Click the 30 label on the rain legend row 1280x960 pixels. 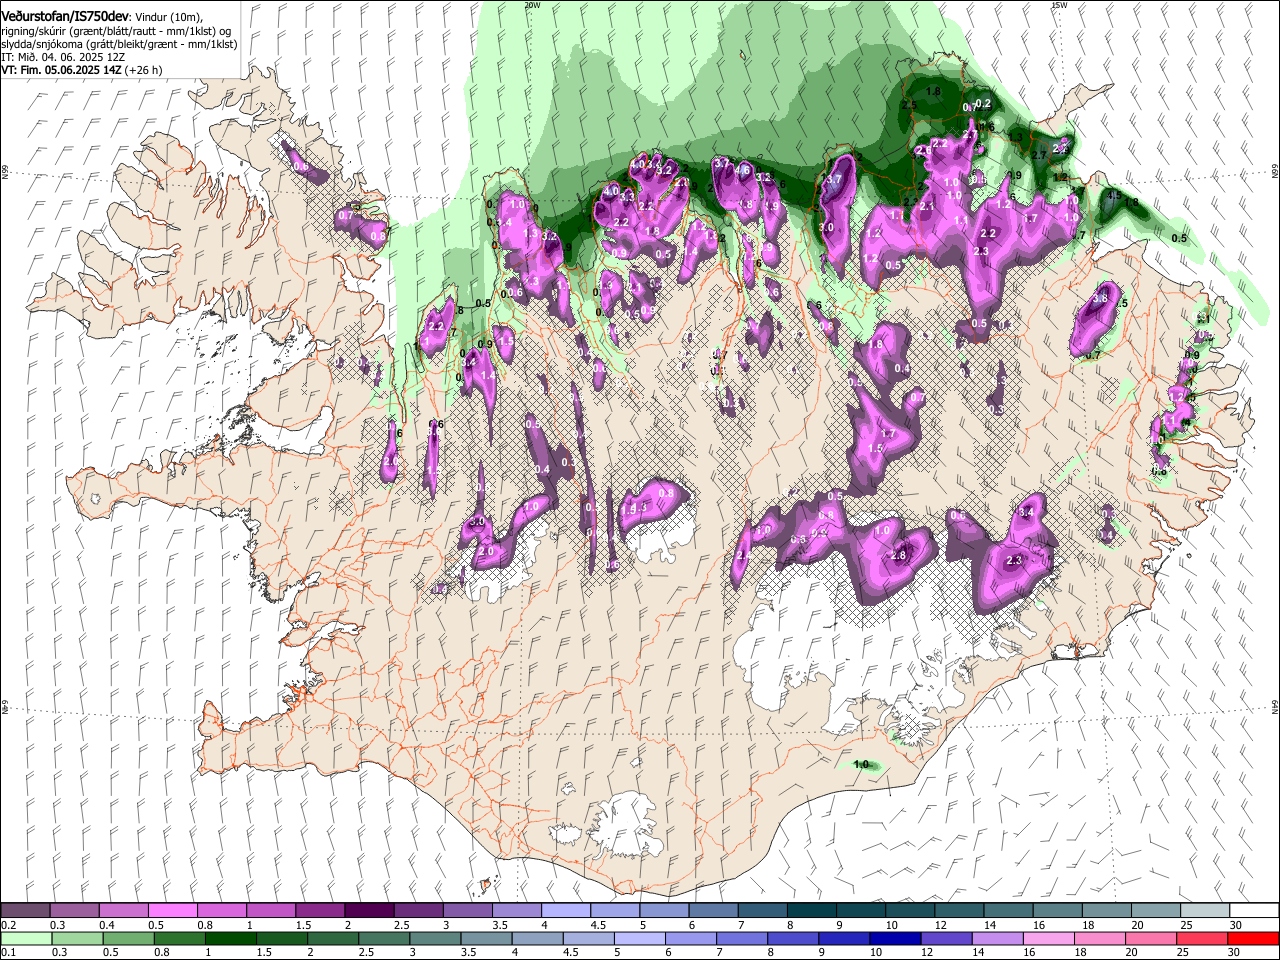click(1234, 952)
